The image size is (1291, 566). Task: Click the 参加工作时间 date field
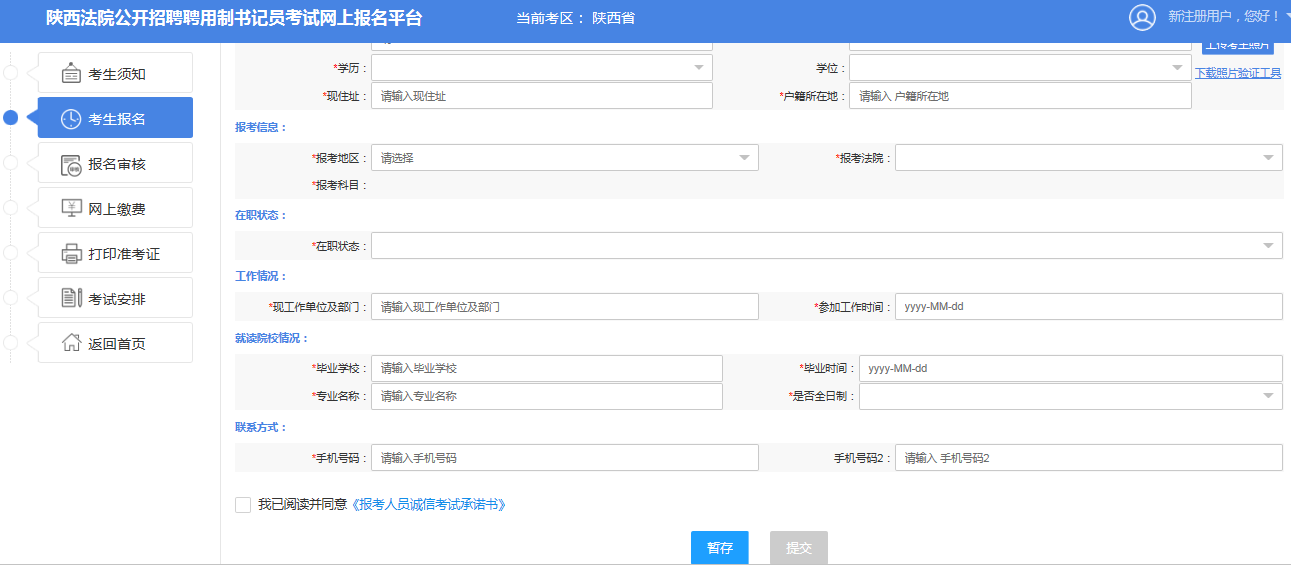pyautogui.click(x=1089, y=307)
